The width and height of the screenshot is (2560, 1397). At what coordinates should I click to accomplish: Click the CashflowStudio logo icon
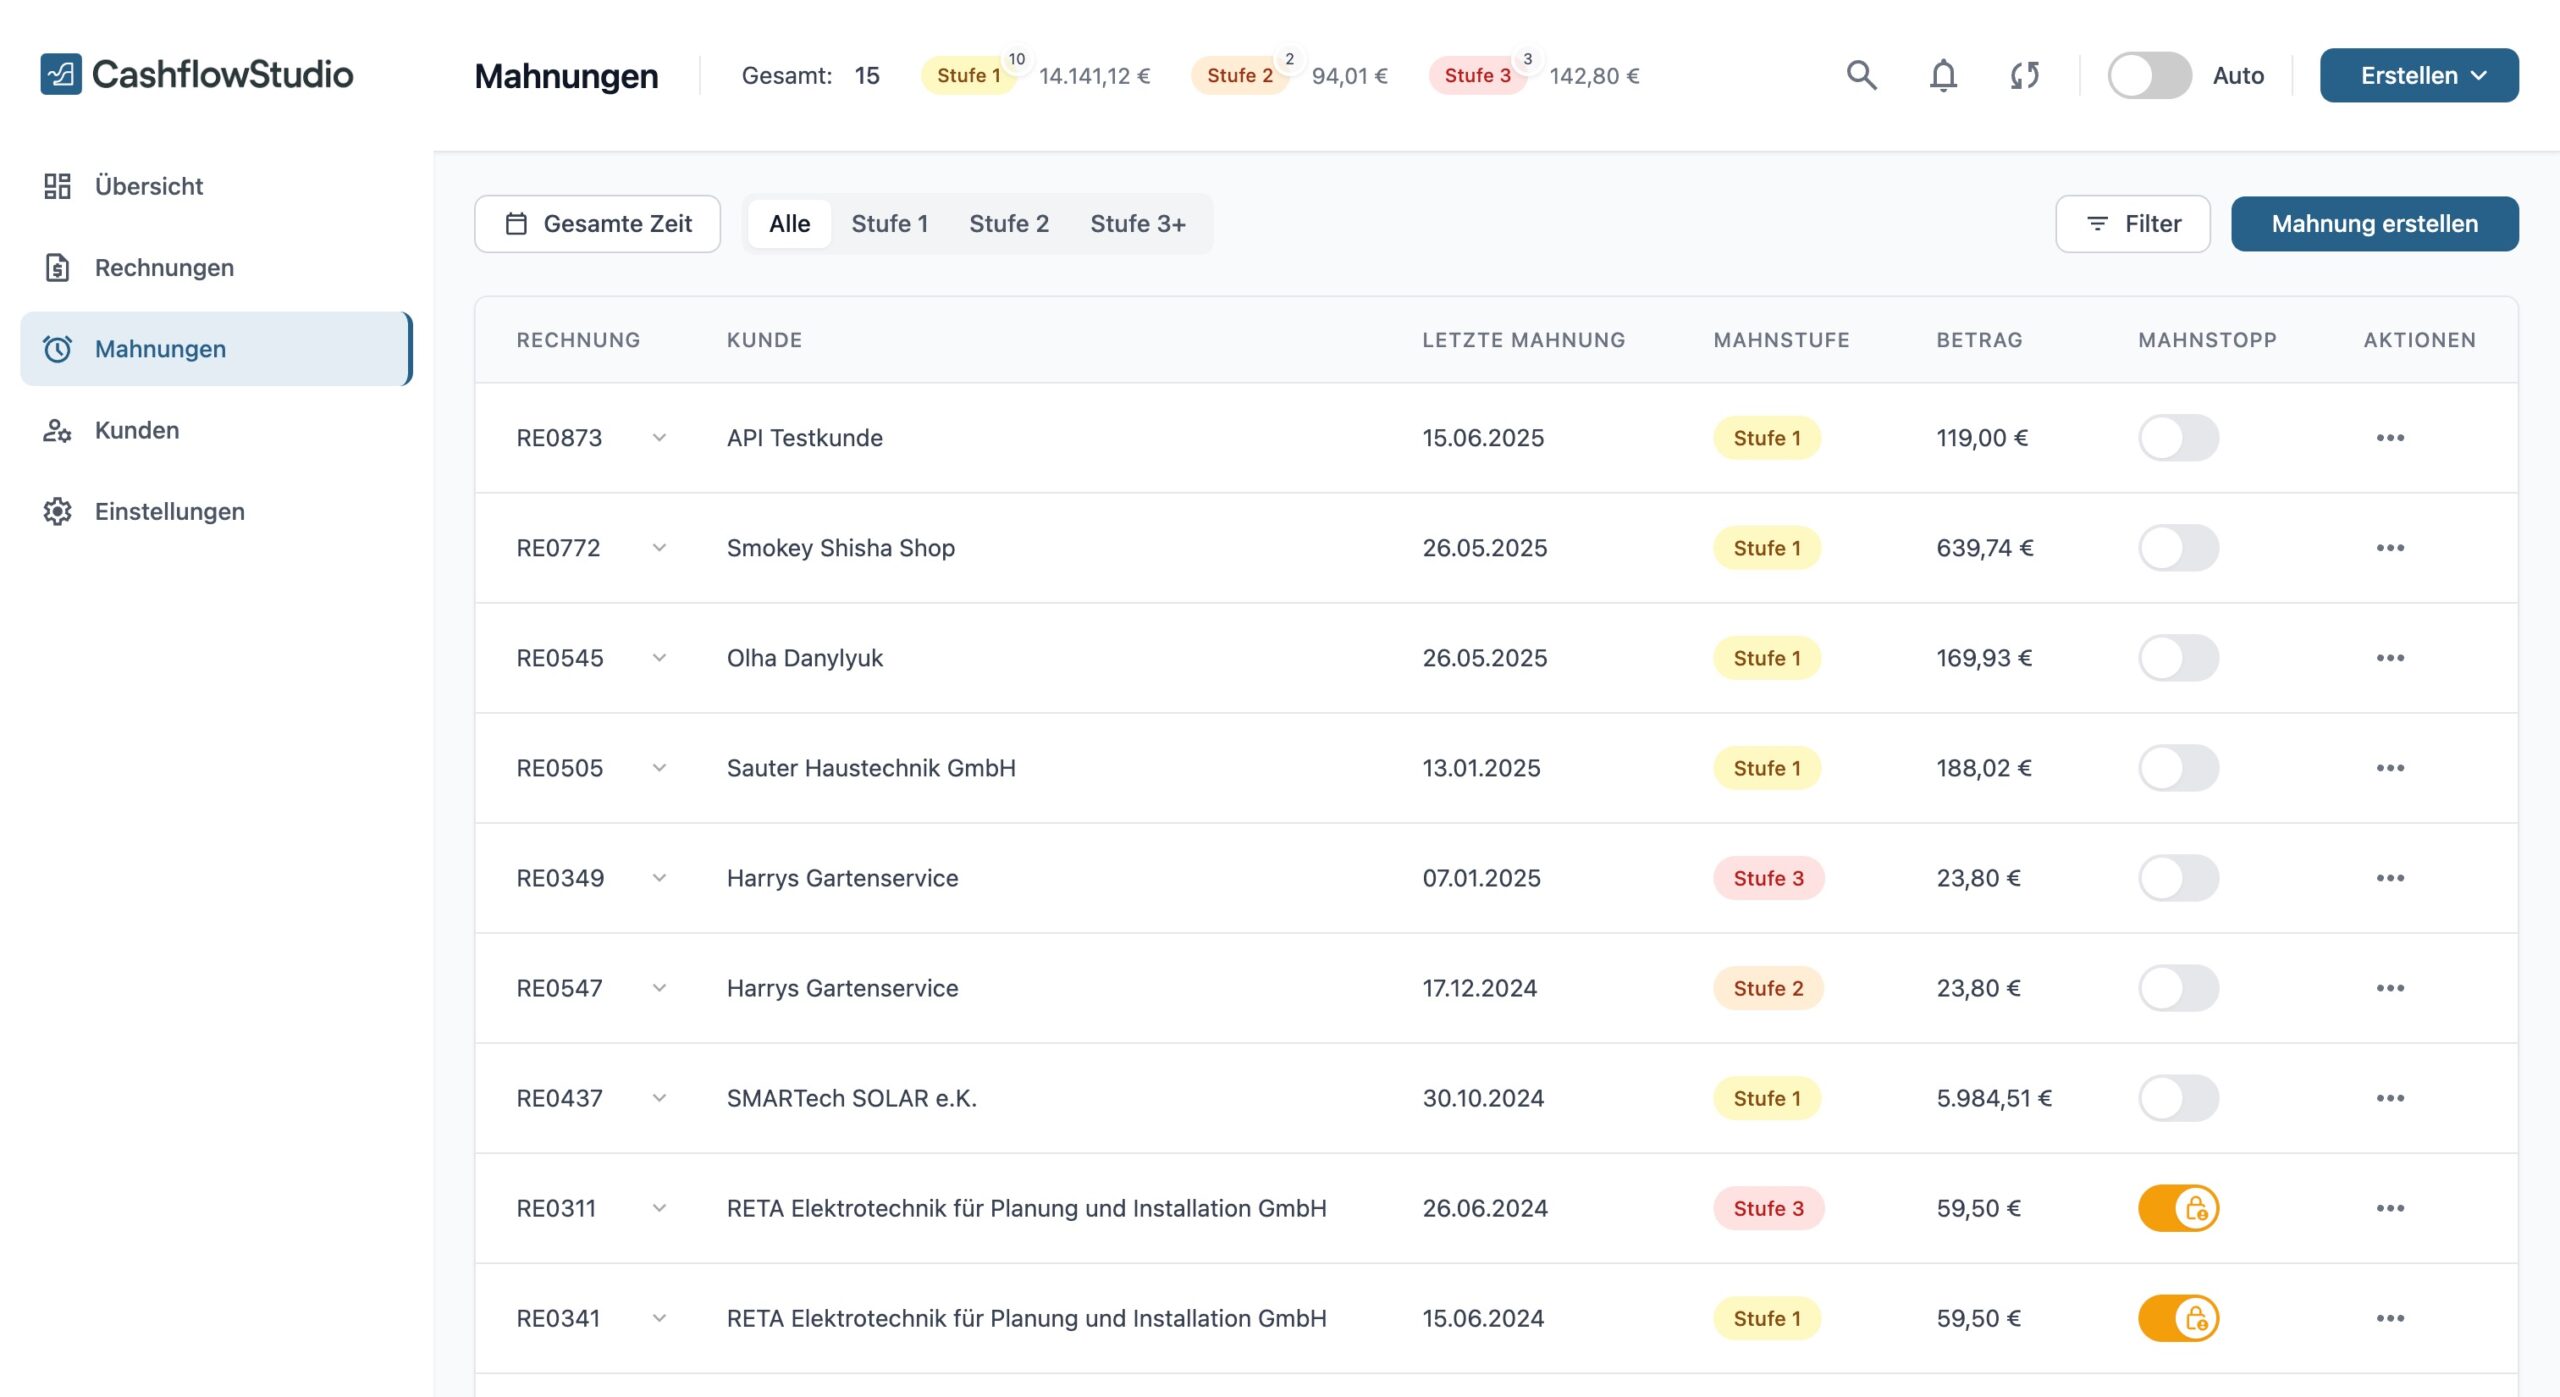(x=61, y=74)
